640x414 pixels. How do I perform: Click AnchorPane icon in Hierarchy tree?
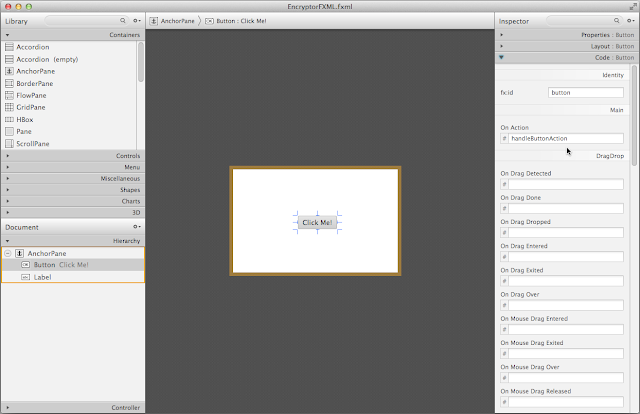pyautogui.click(x=19, y=253)
